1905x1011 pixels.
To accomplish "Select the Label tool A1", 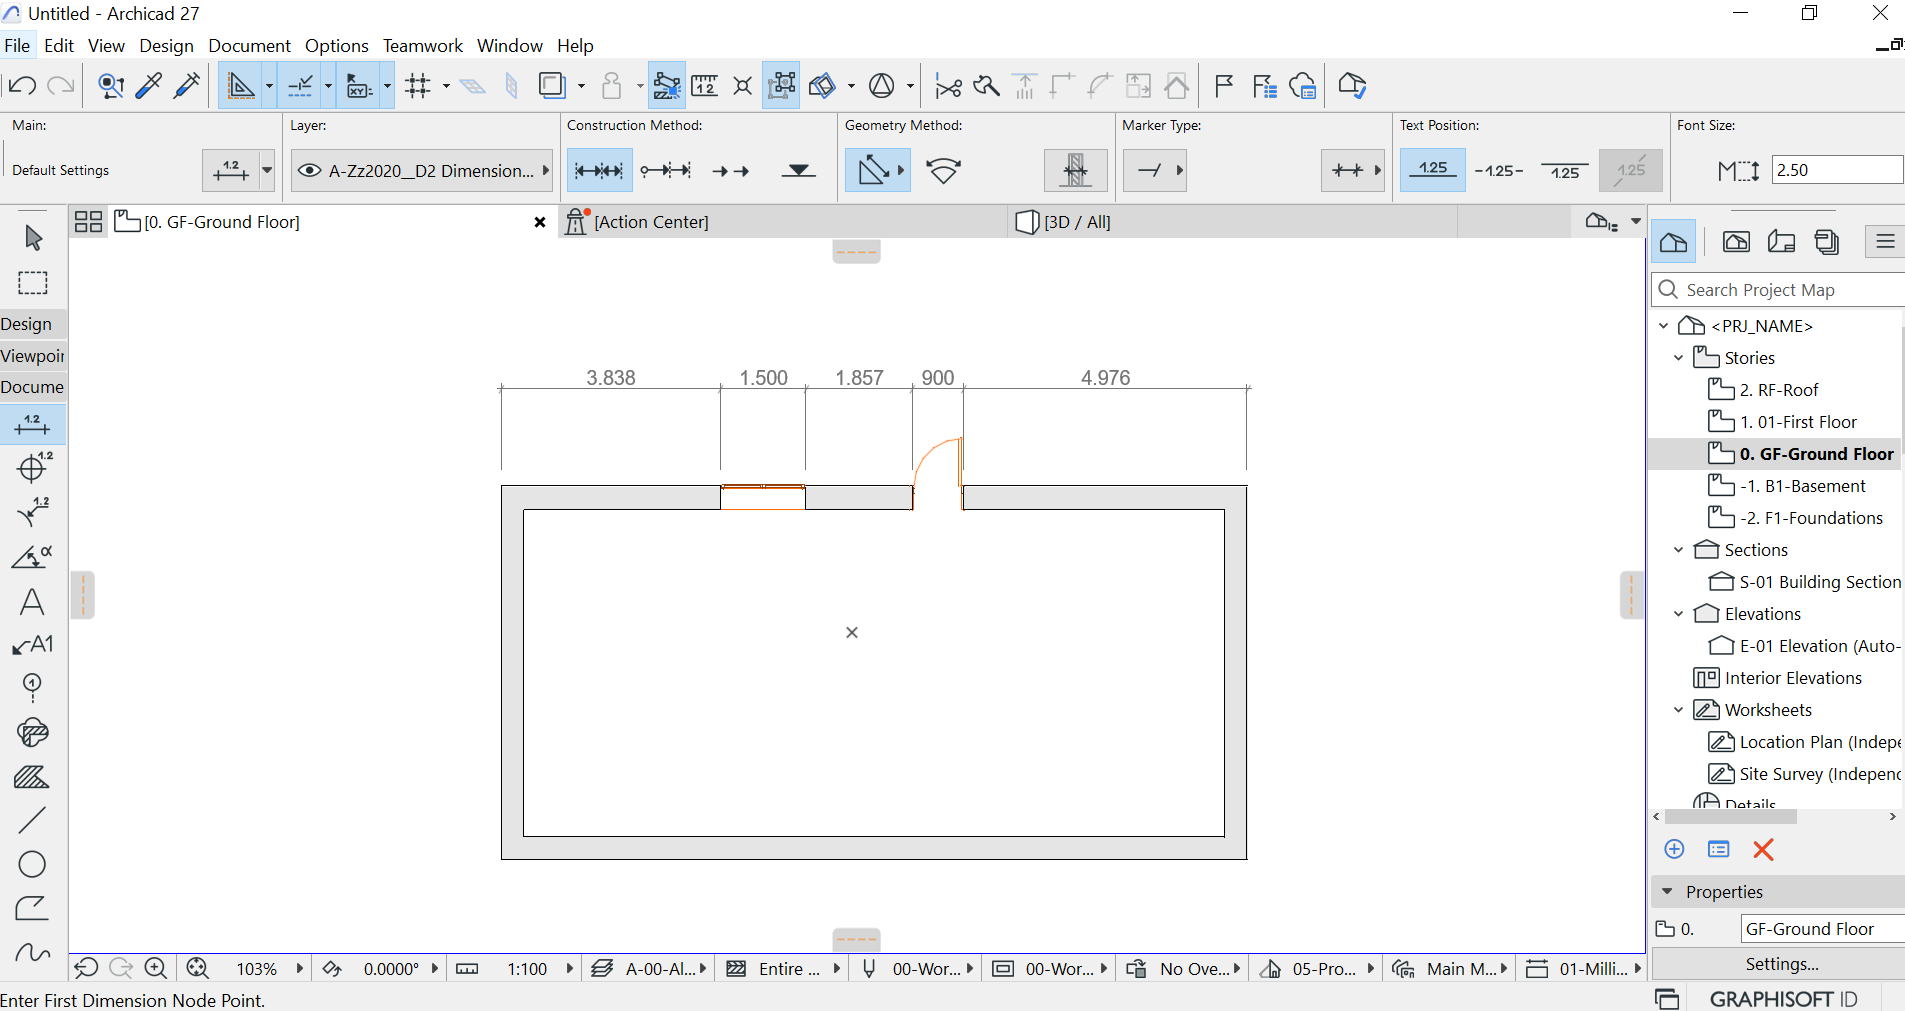I will tap(33, 645).
